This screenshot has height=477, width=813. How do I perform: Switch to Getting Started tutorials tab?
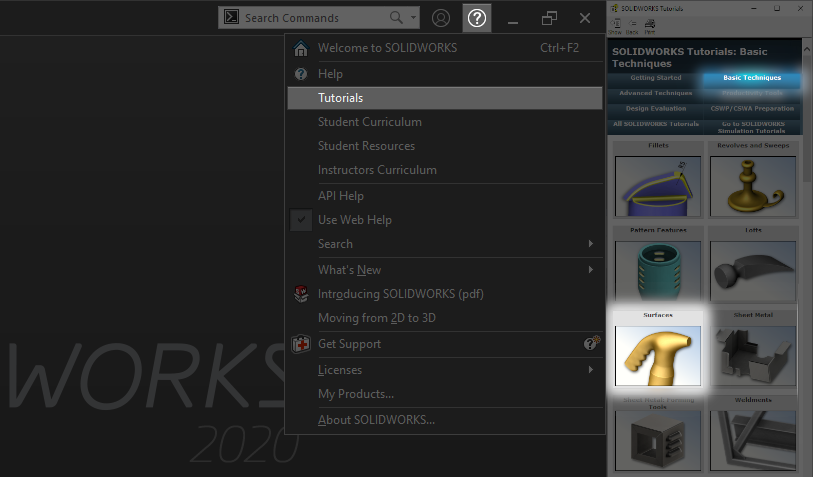pos(655,78)
